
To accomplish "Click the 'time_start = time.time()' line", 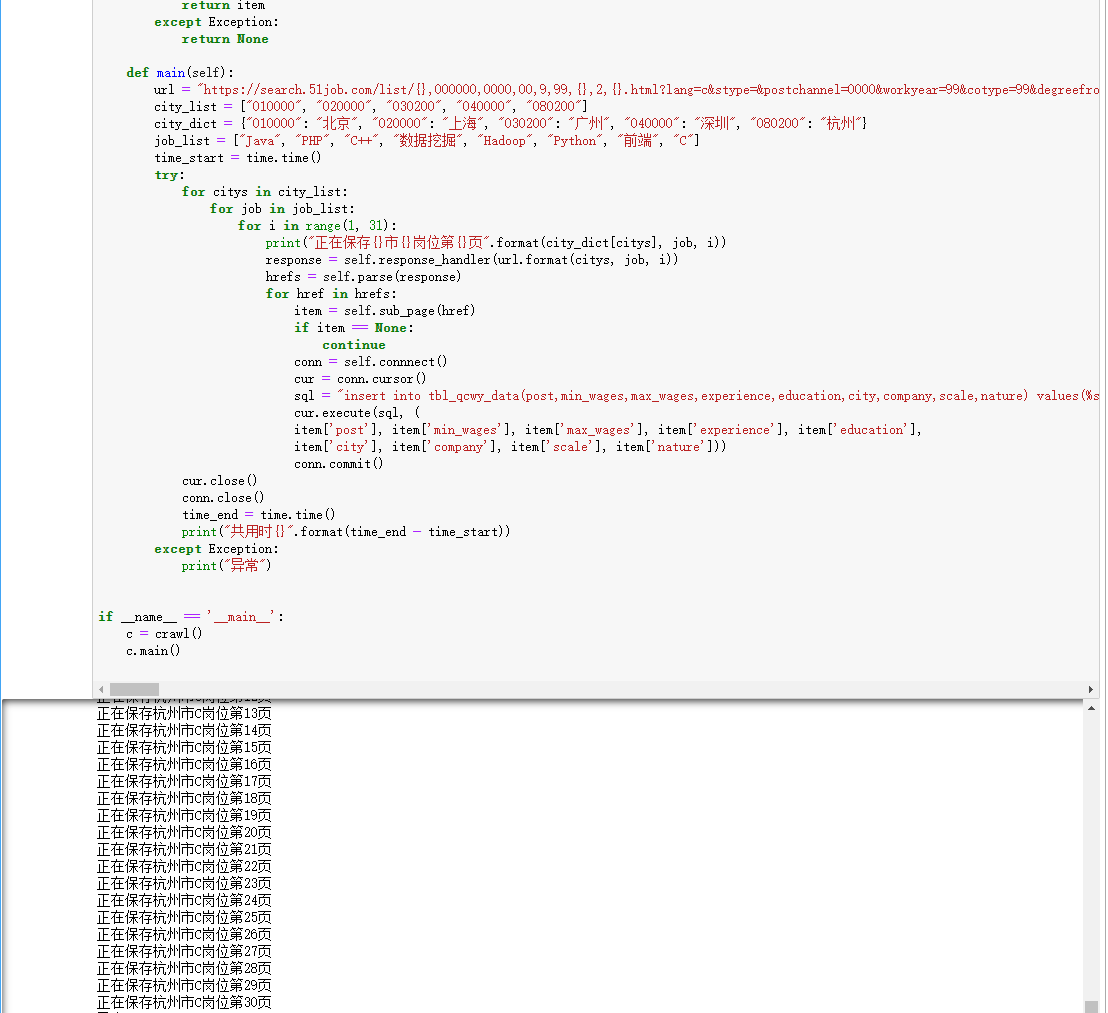I will pos(237,158).
